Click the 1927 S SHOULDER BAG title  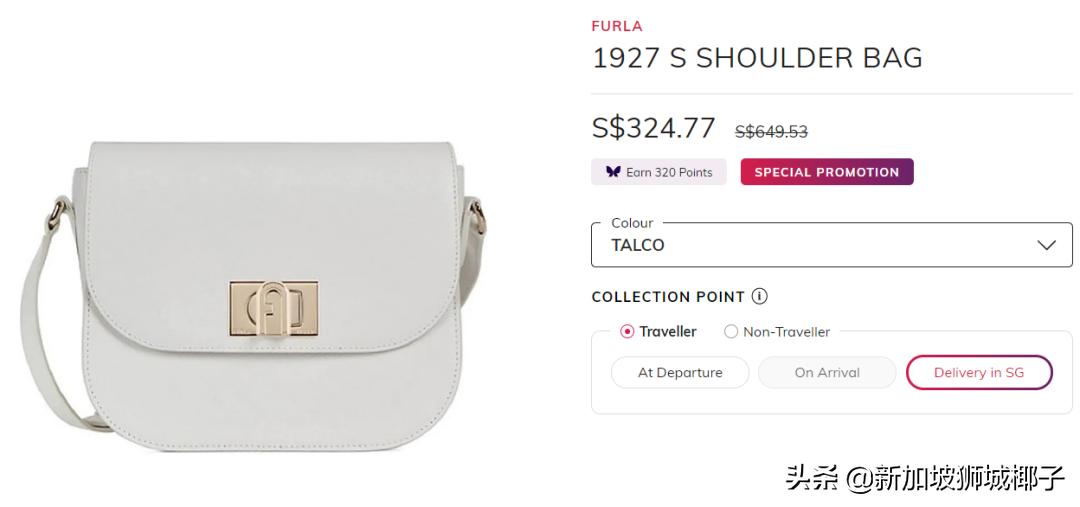(757, 58)
